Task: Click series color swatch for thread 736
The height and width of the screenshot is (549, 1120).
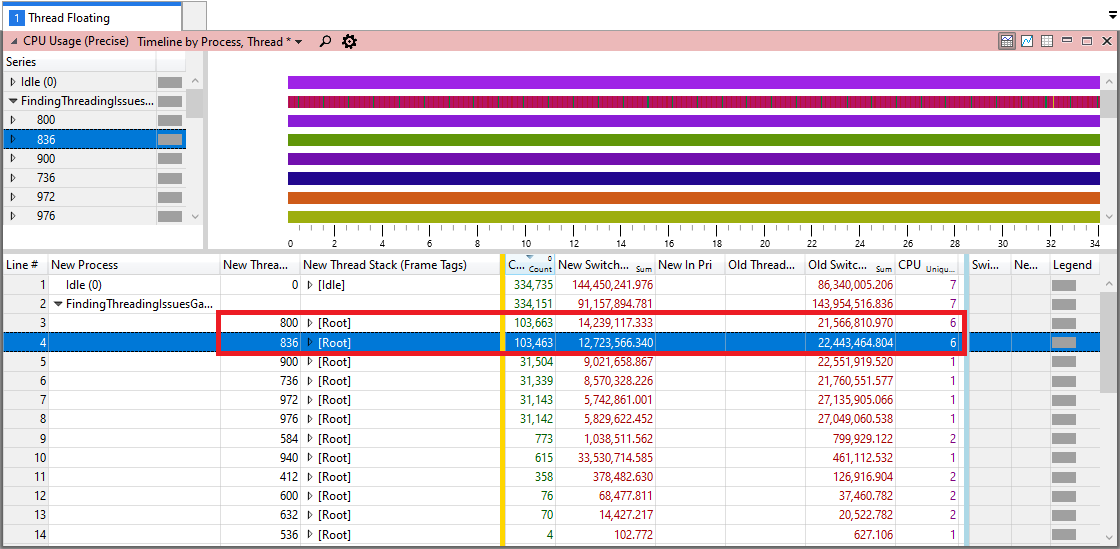Action: pos(170,178)
